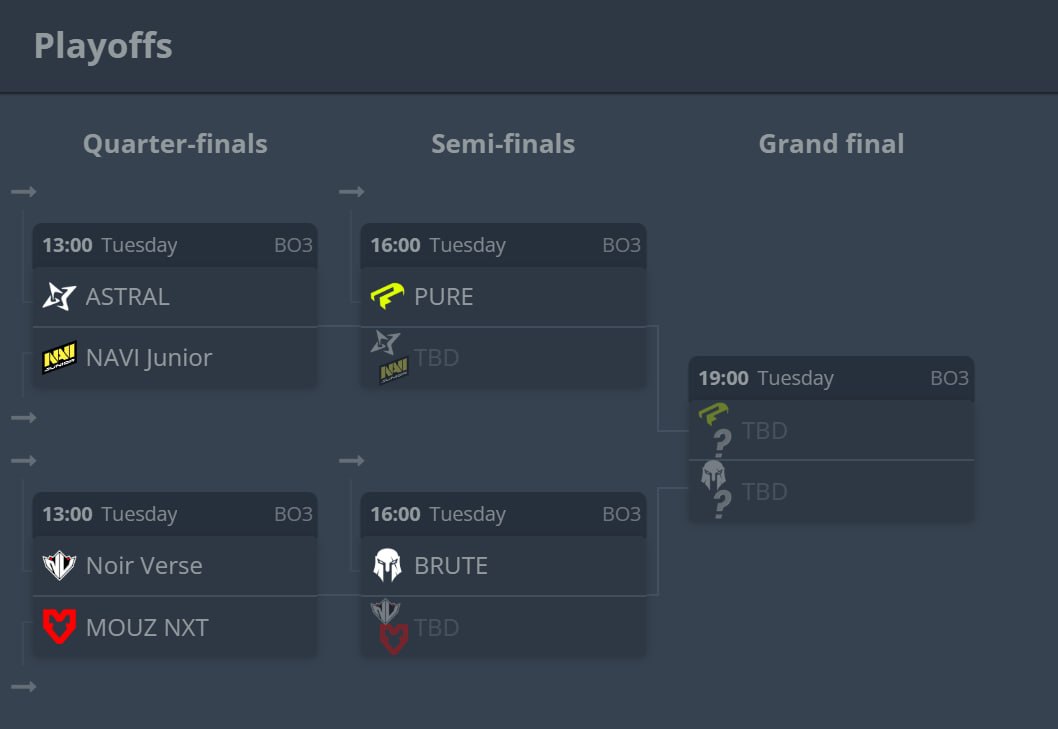Click the MOUZ NXT red heart logo
This screenshot has width=1058, height=729.
click(59, 626)
